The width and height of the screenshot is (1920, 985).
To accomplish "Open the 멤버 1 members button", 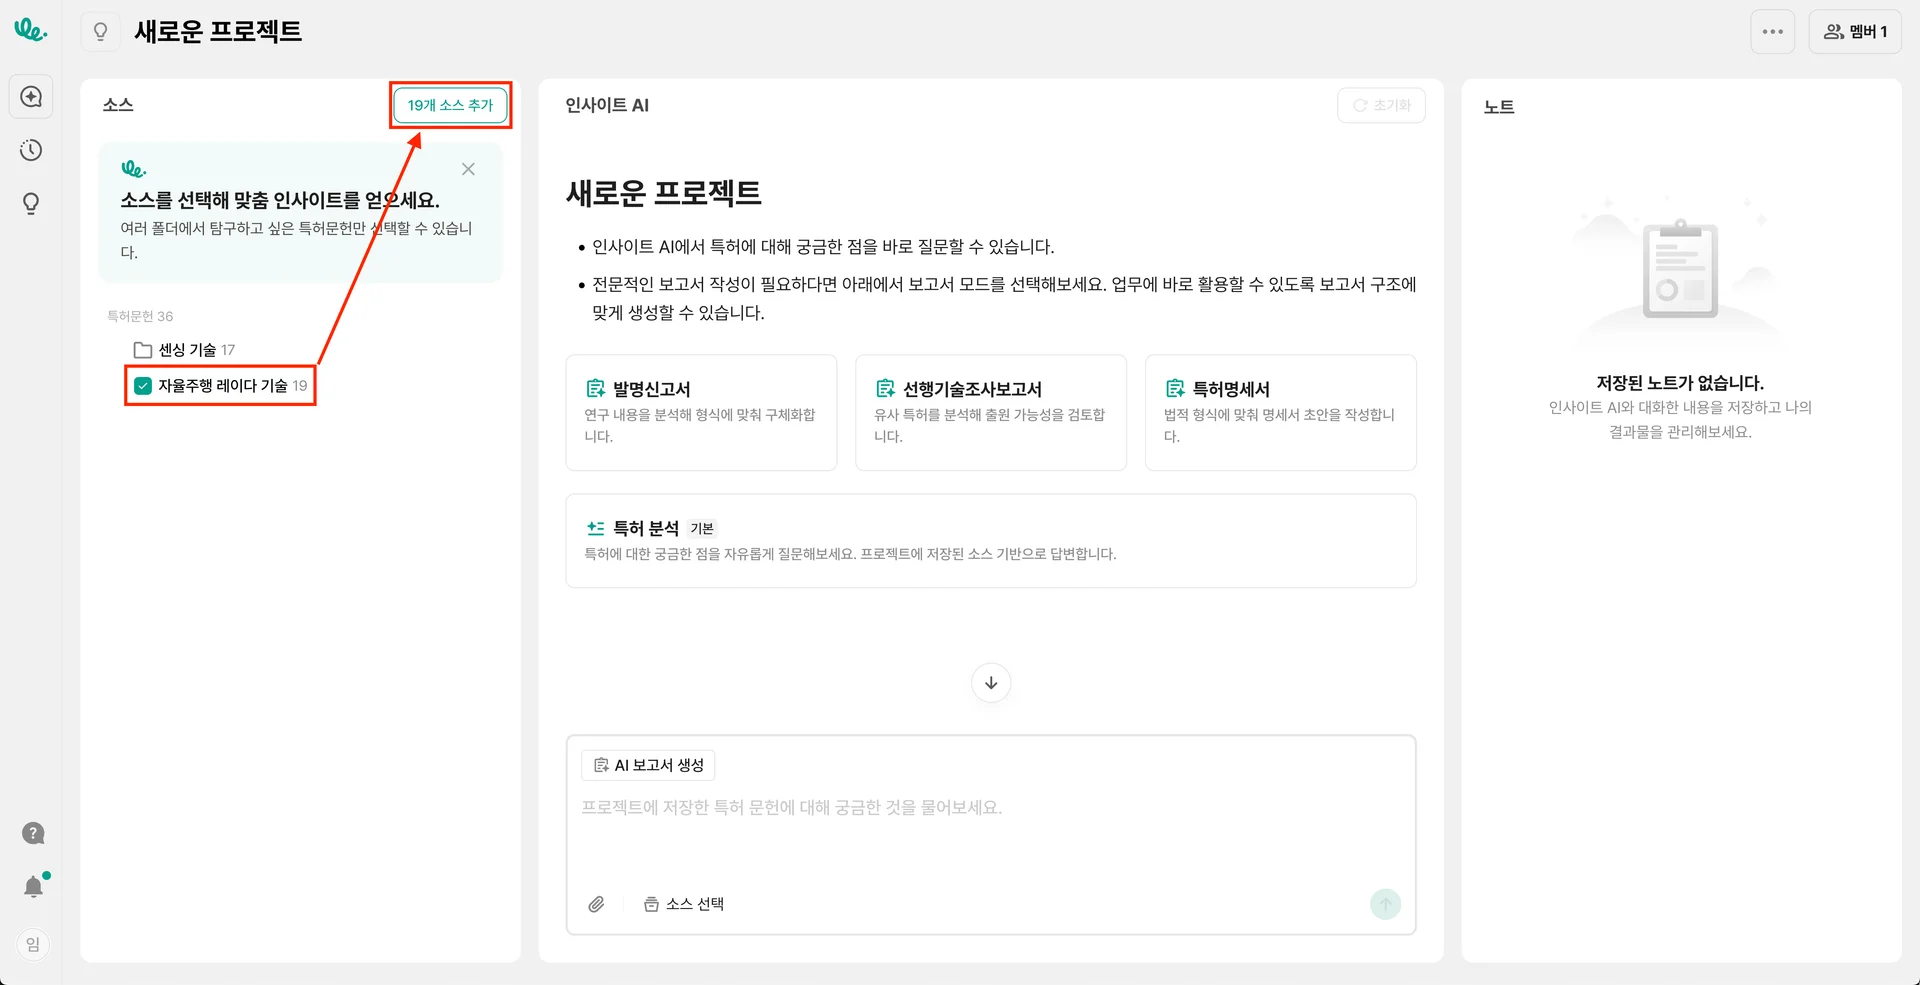I will 1855,32.
